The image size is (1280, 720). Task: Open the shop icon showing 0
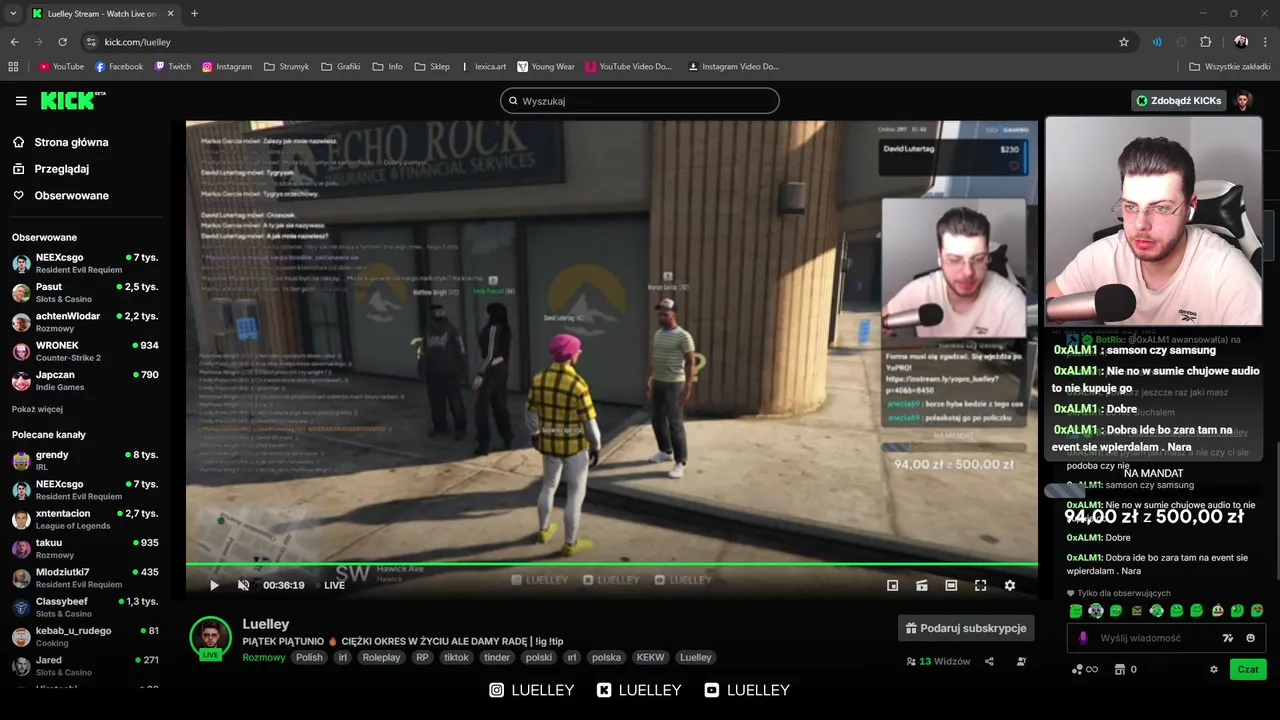pos(1126,669)
